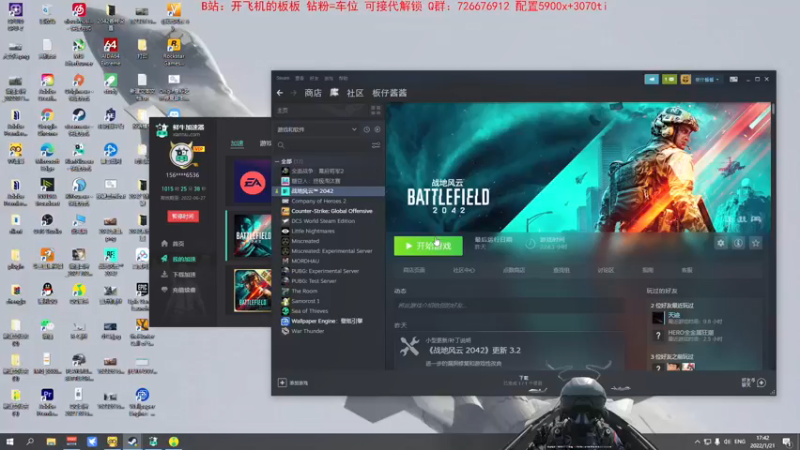Switch to the 库 library tab
The height and width of the screenshot is (450, 800).
(x=334, y=92)
